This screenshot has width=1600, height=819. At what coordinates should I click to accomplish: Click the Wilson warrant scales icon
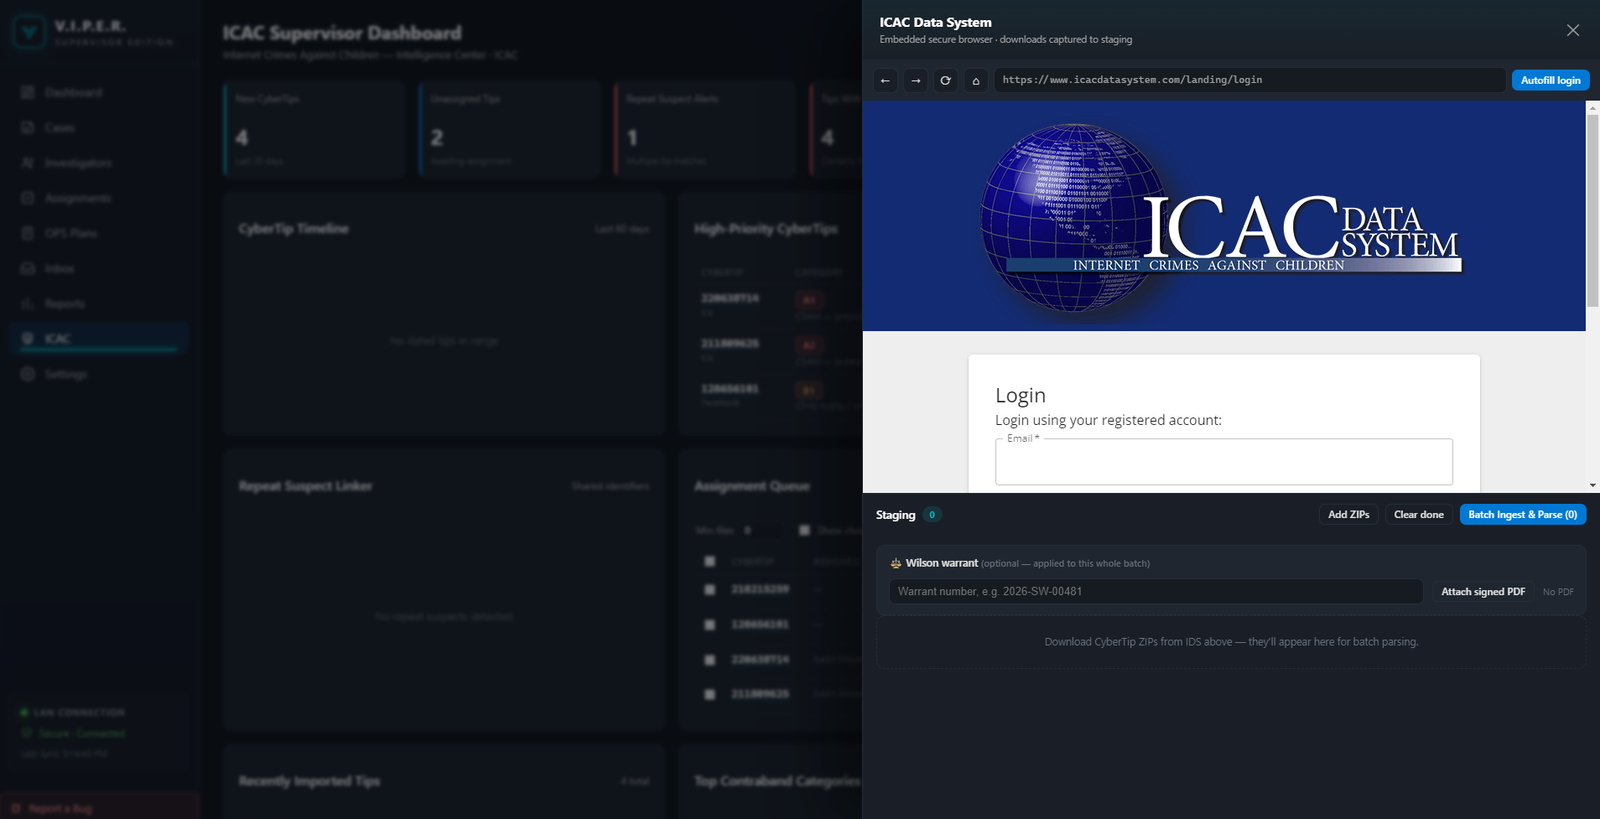[x=896, y=563]
